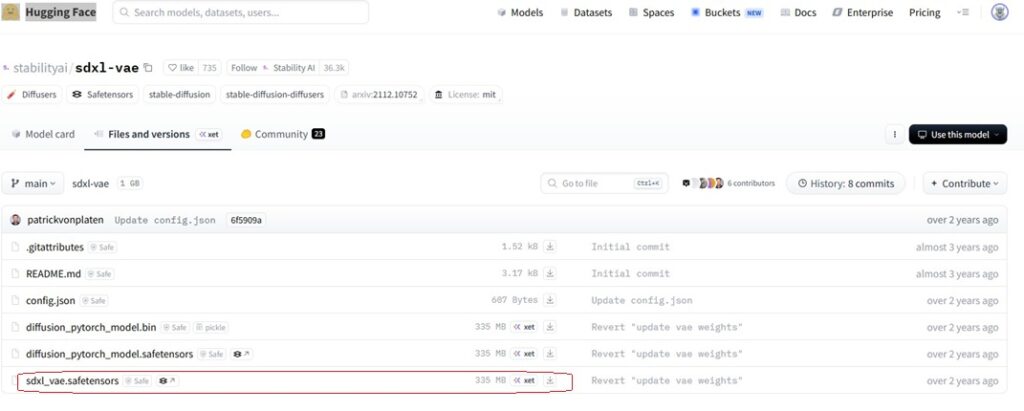This screenshot has height=411, width=1024.
Task: Open user profile avatar in top bar
Action: click(999, 13)
